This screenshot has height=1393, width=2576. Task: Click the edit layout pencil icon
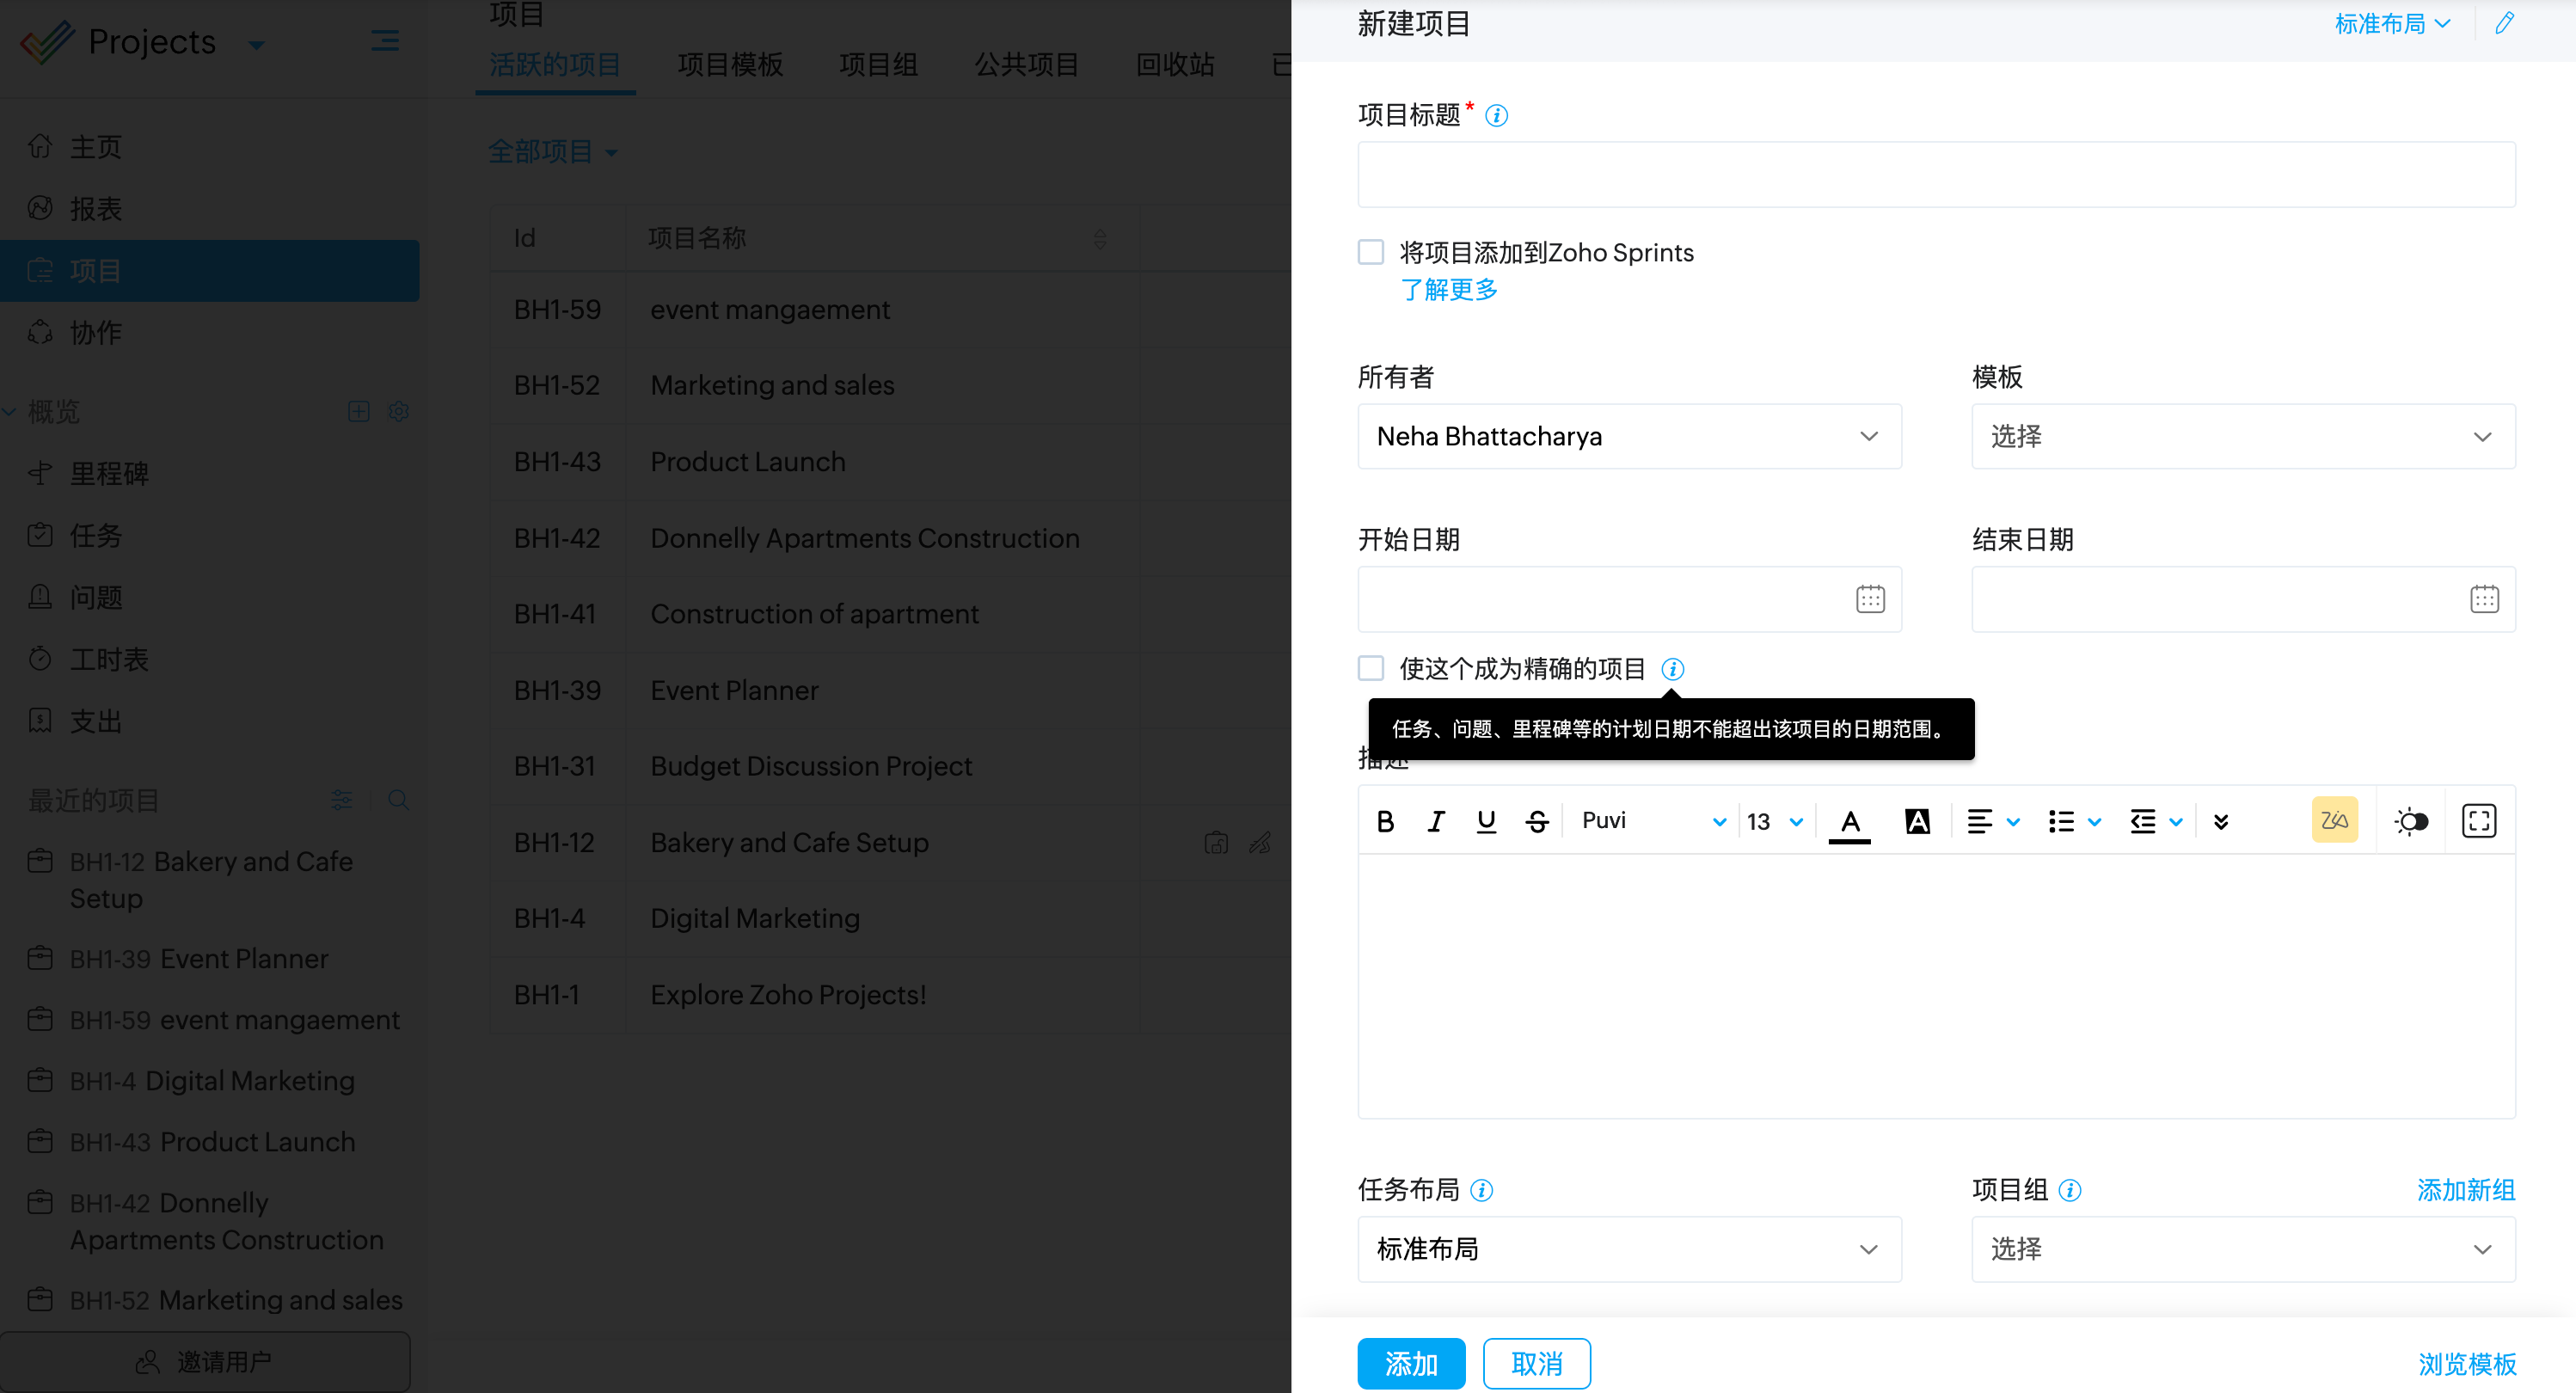click(x=2504, y=24)
